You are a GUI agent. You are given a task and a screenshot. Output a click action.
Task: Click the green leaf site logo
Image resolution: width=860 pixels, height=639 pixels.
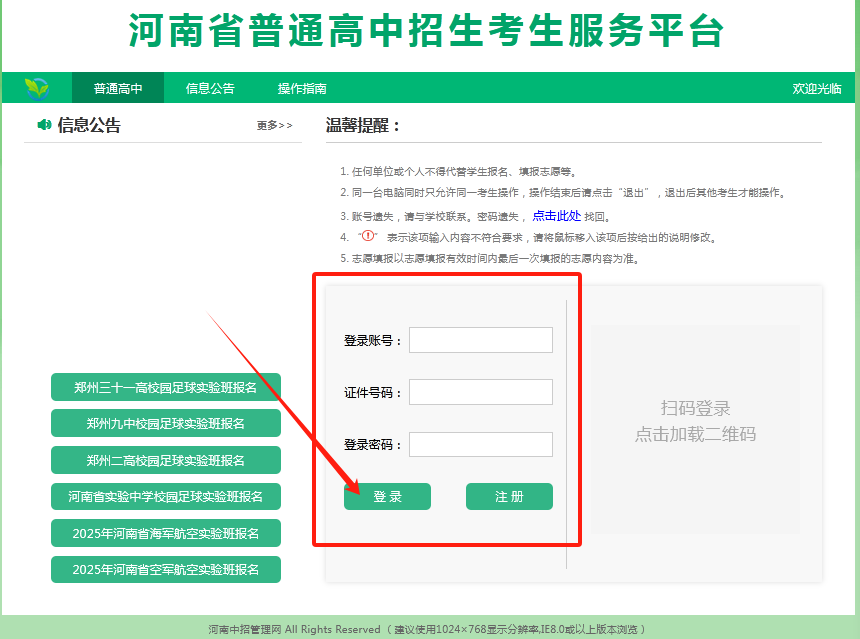37,88
